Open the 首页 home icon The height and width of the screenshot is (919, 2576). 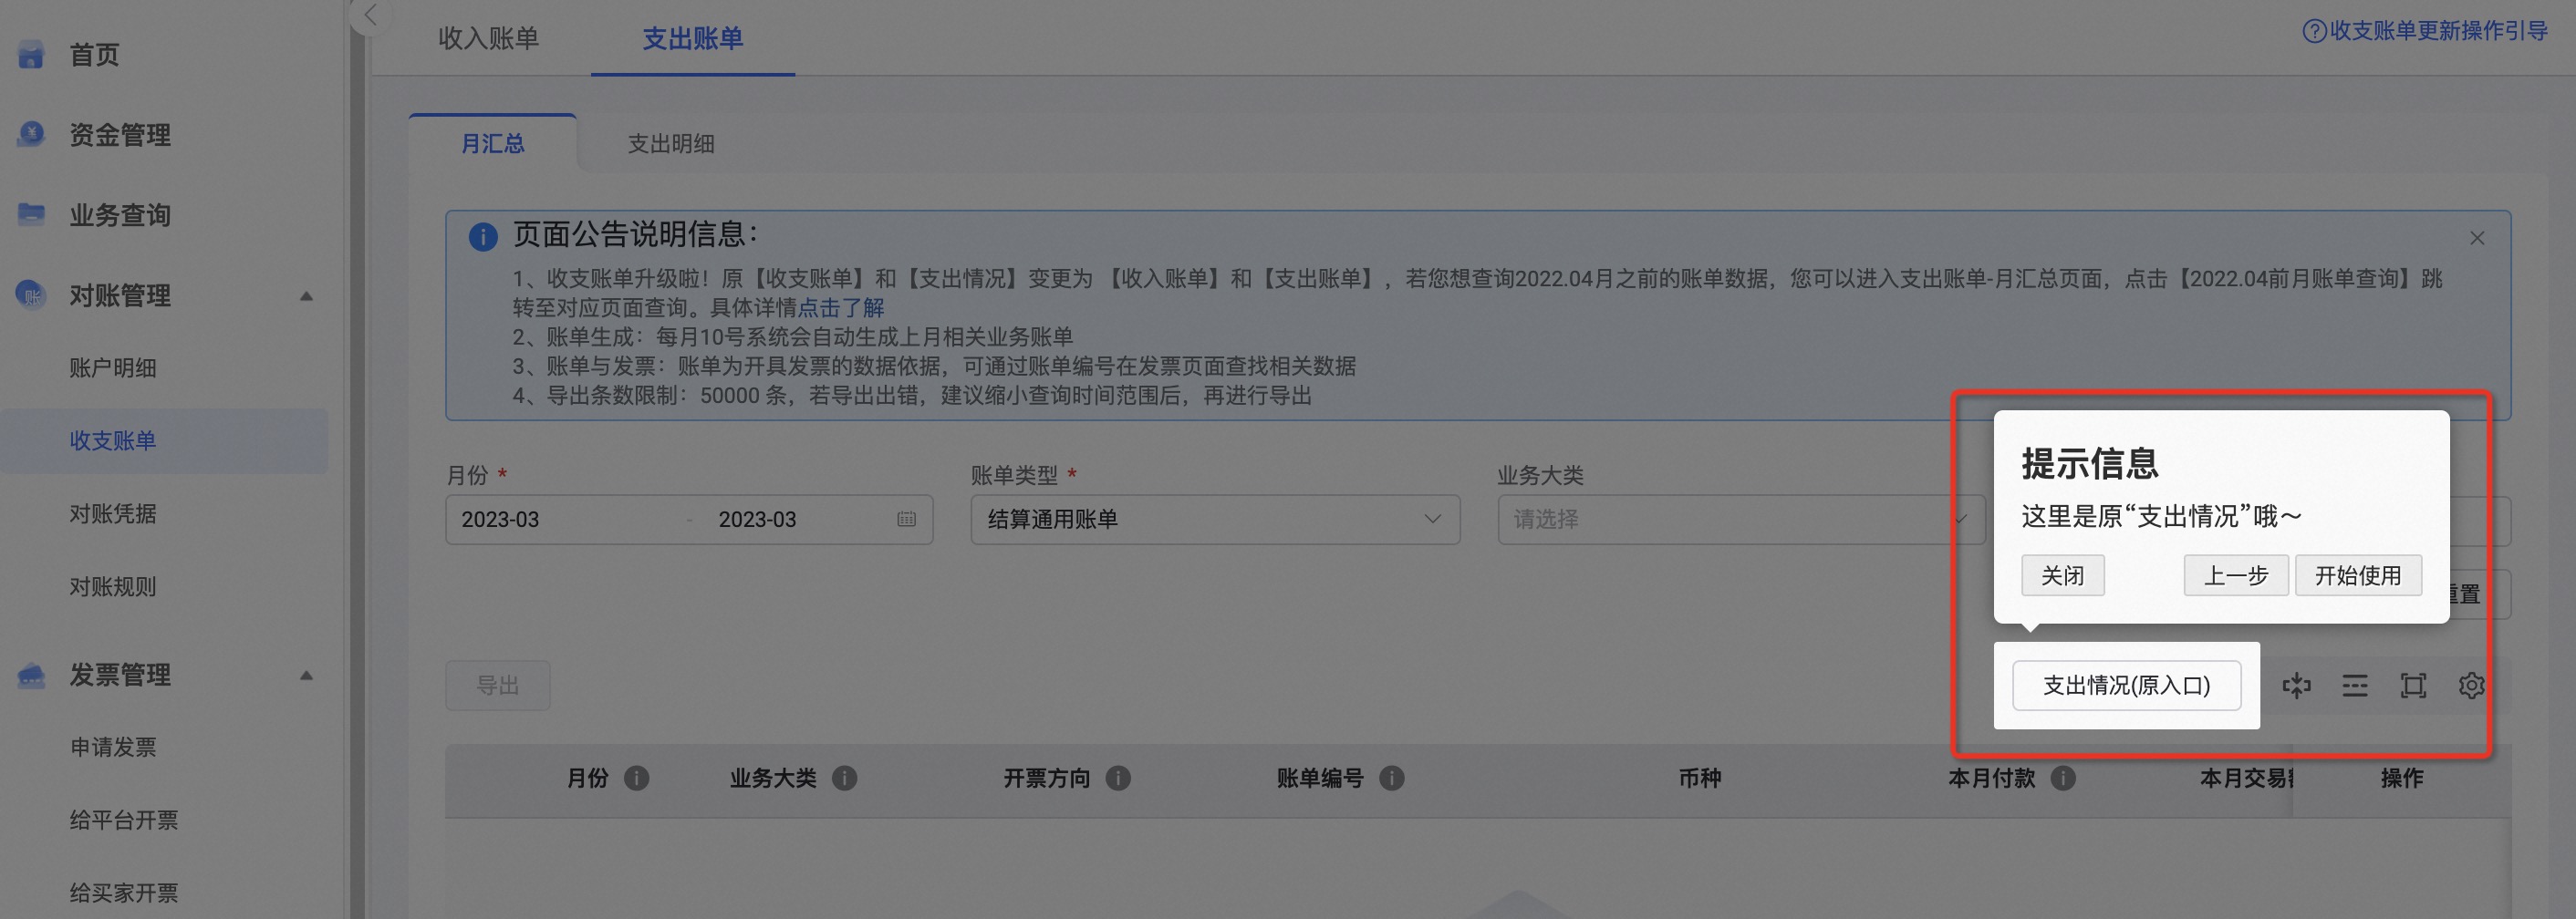coord(31,55)
